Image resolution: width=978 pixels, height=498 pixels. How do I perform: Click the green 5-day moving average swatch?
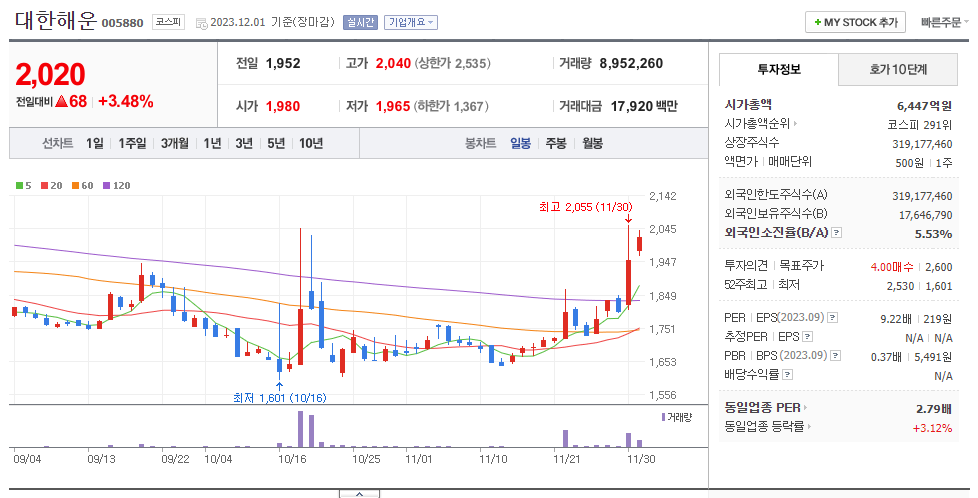(x=19, y=185)
